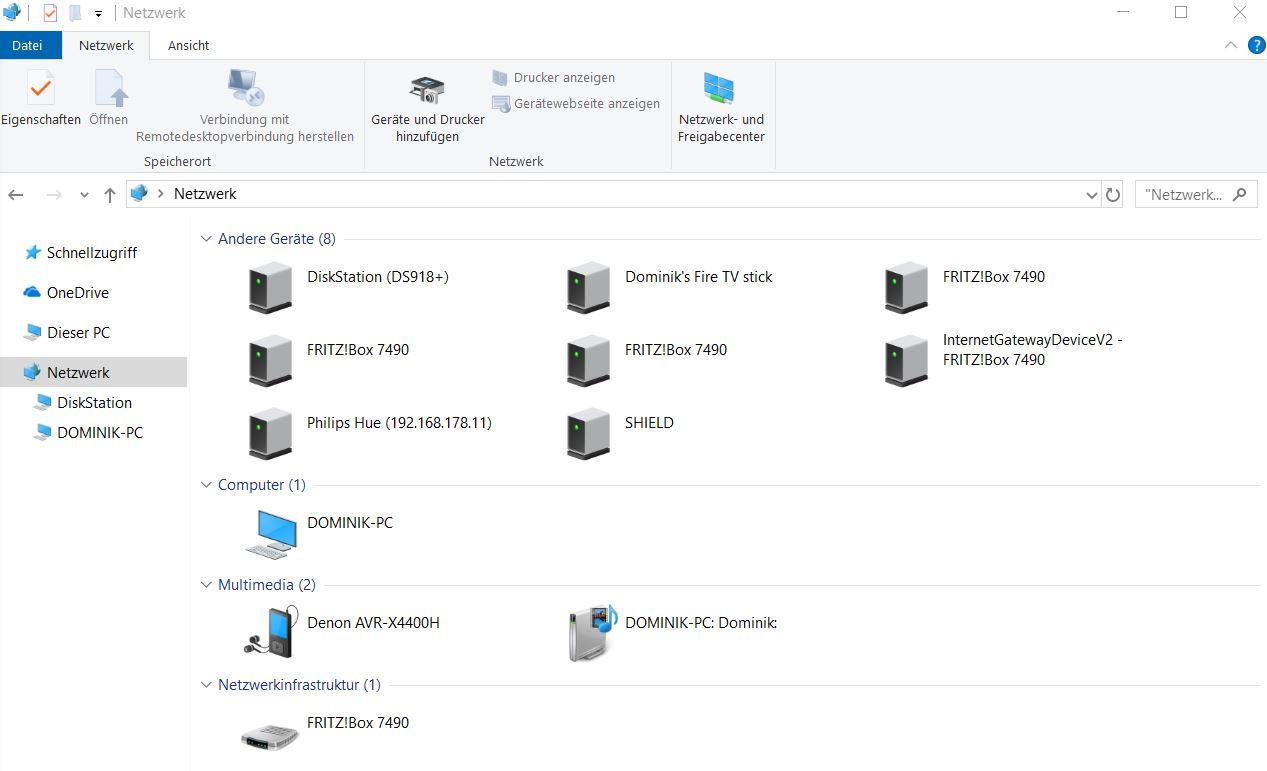This screenshot has width=1267, height=771.
Task: Collapse the Netzwerkinfrastruktur group
Action: 207,685
